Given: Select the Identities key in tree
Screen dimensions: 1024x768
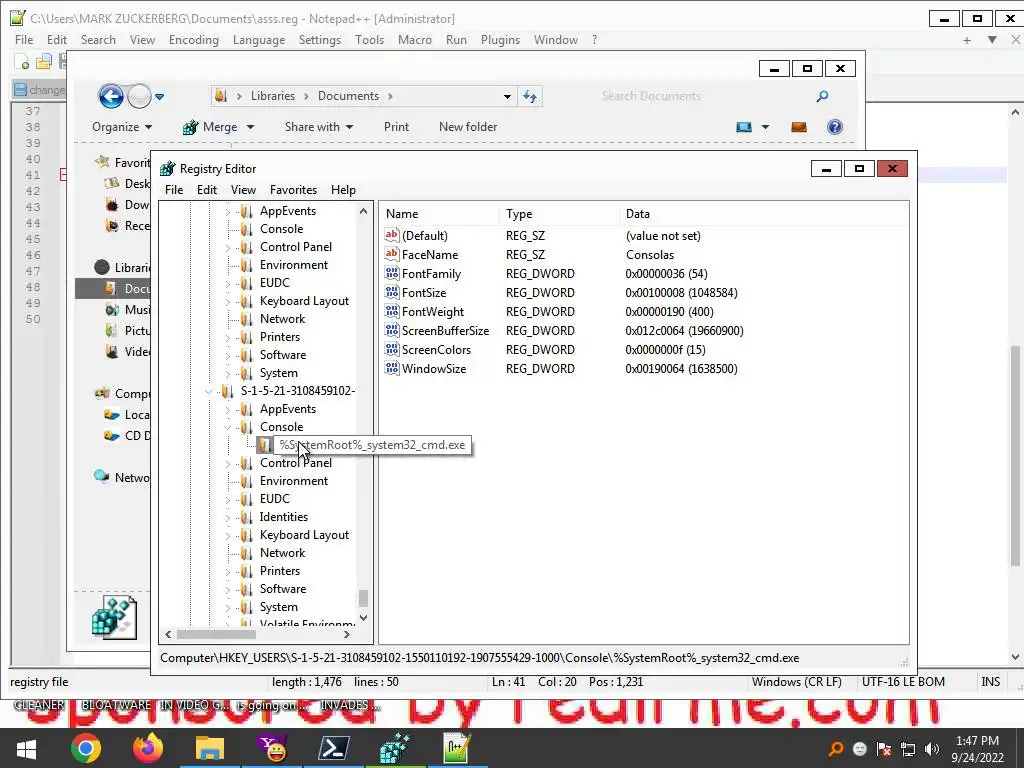Looking at the screenshot, I should click(x=283, y=517).
